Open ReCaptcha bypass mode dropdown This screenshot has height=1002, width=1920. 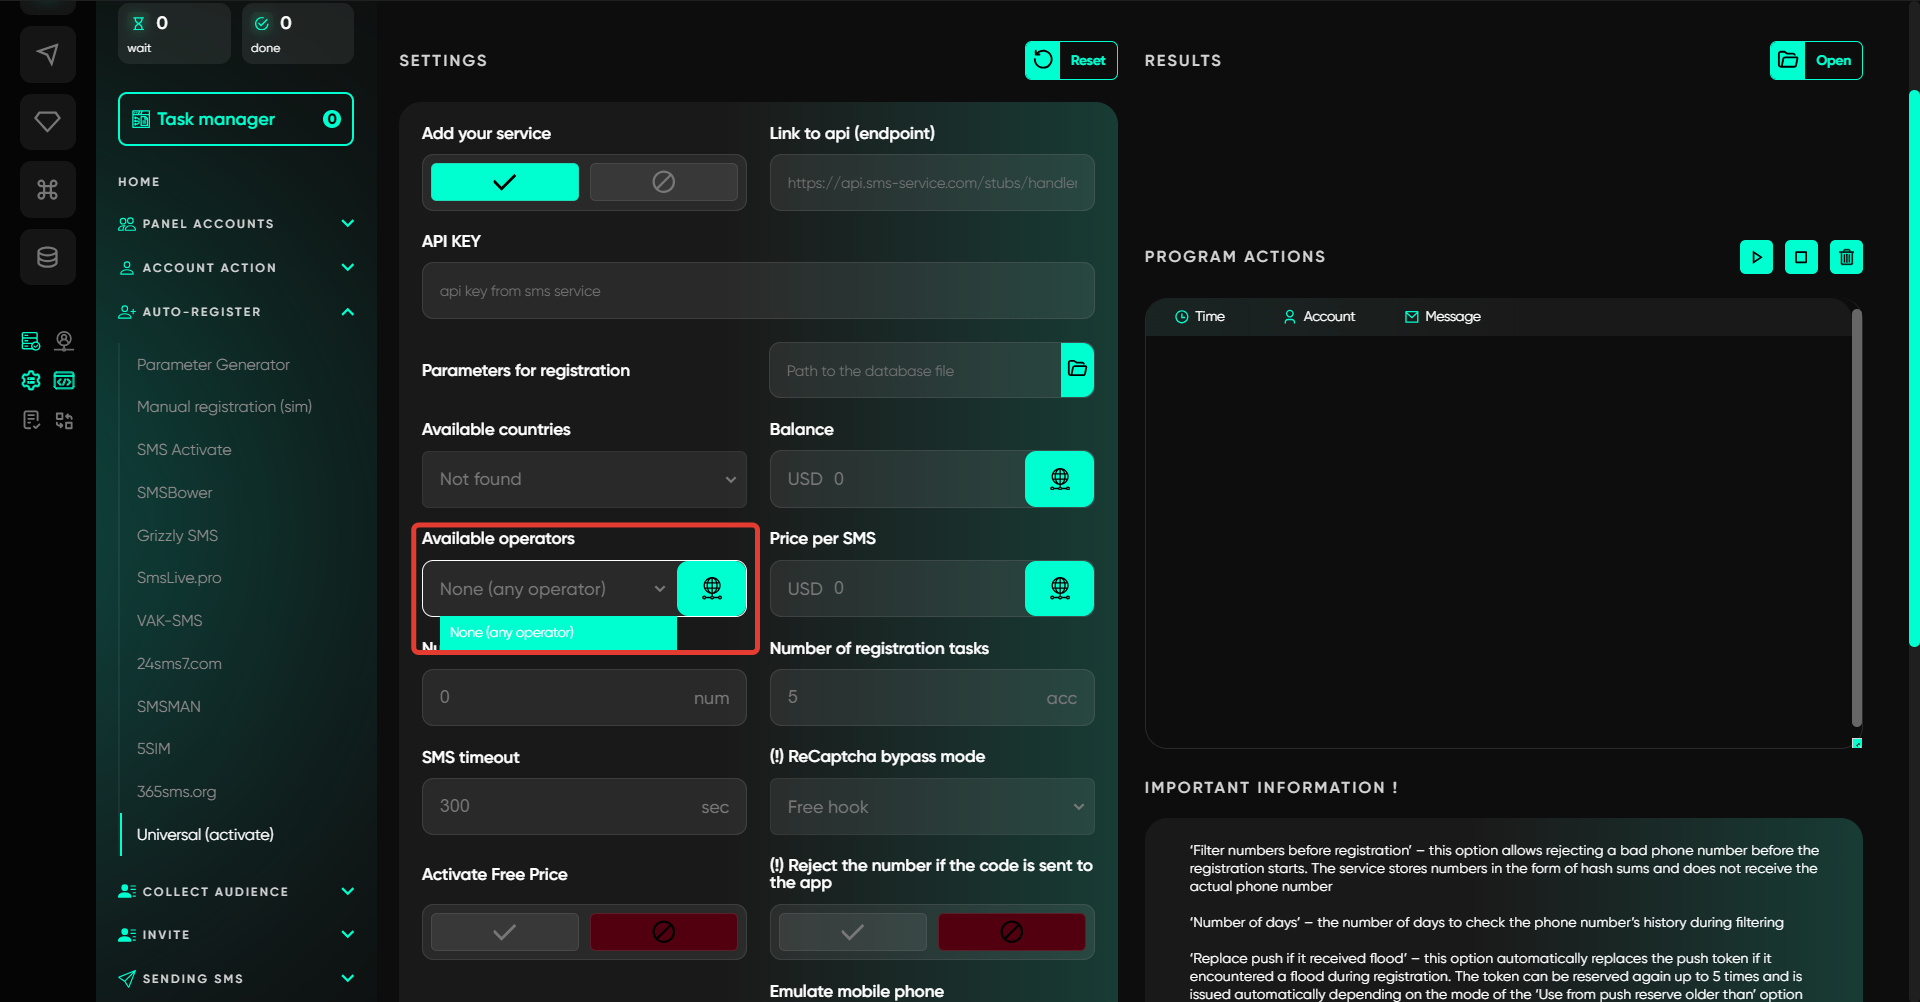pos(931,807)
